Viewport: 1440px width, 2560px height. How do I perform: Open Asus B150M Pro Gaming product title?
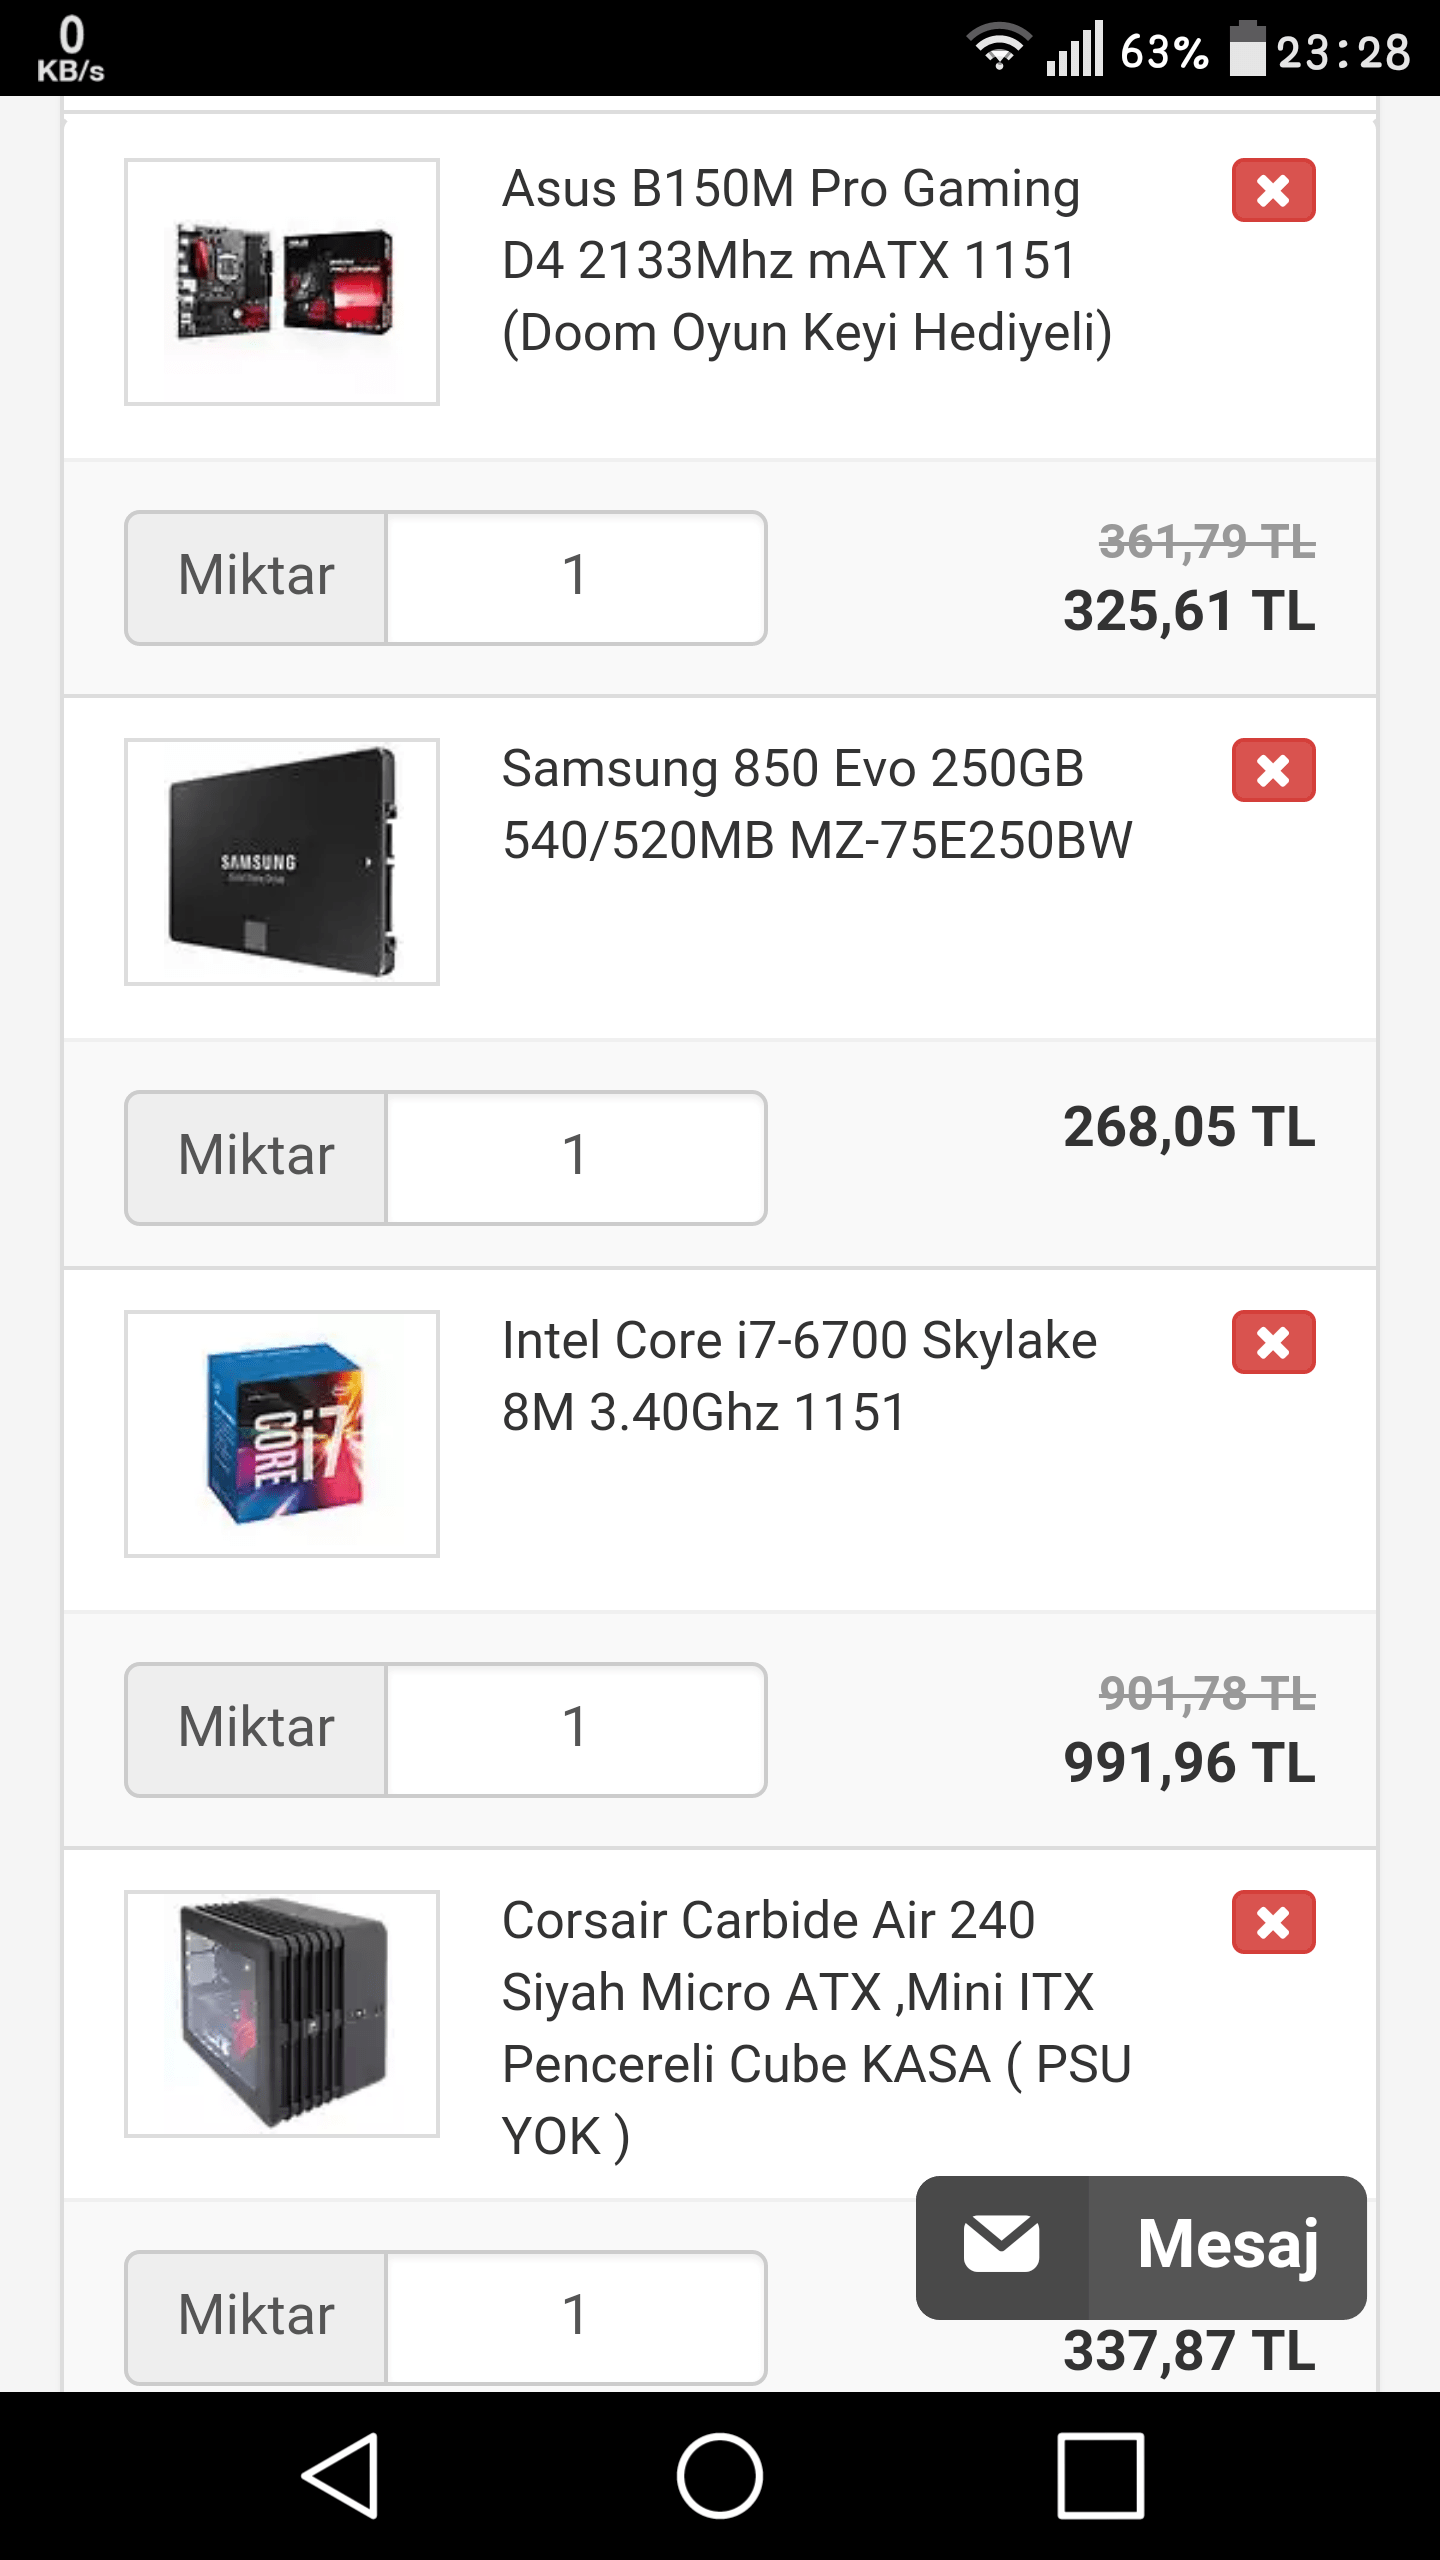click(x=806, y=260)
